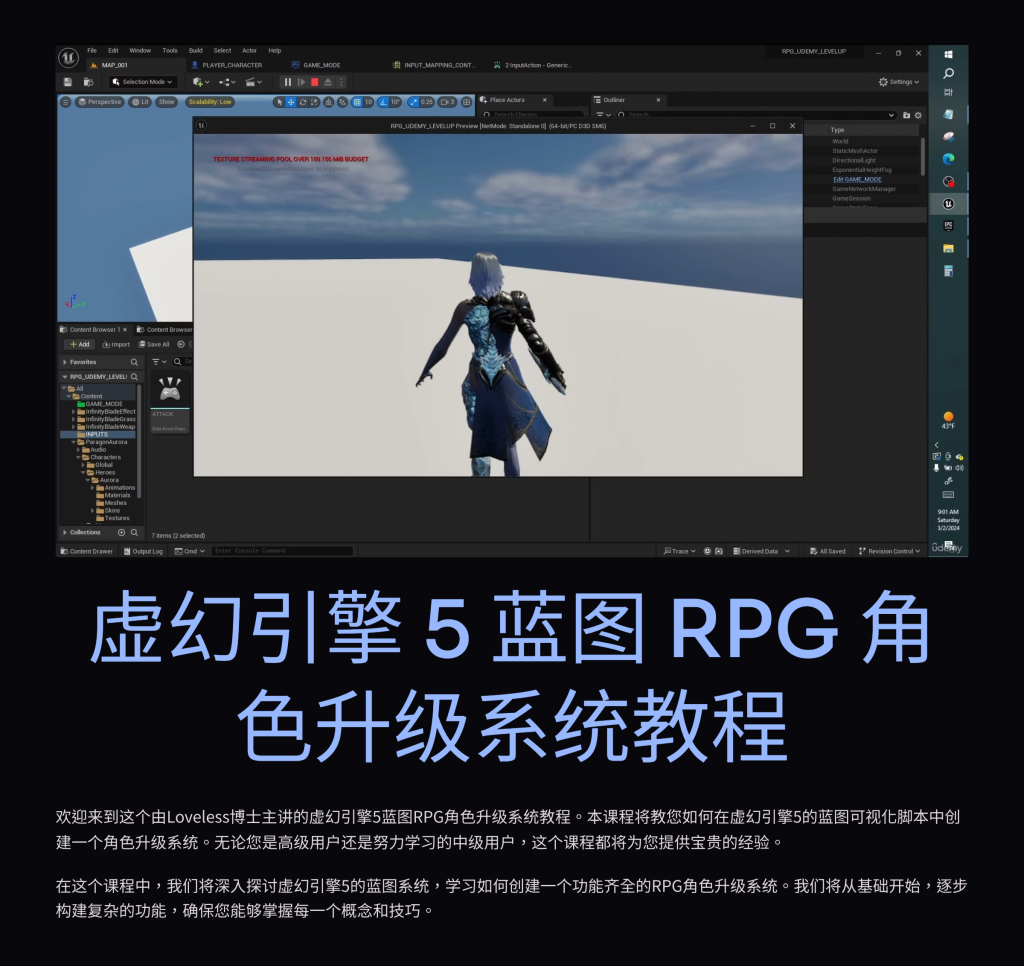The height and width of the screenshot is (966, 1024).
Task: Toggle grid snapping in the viewport
Action: pyautogui.click(x=357, y=102)
